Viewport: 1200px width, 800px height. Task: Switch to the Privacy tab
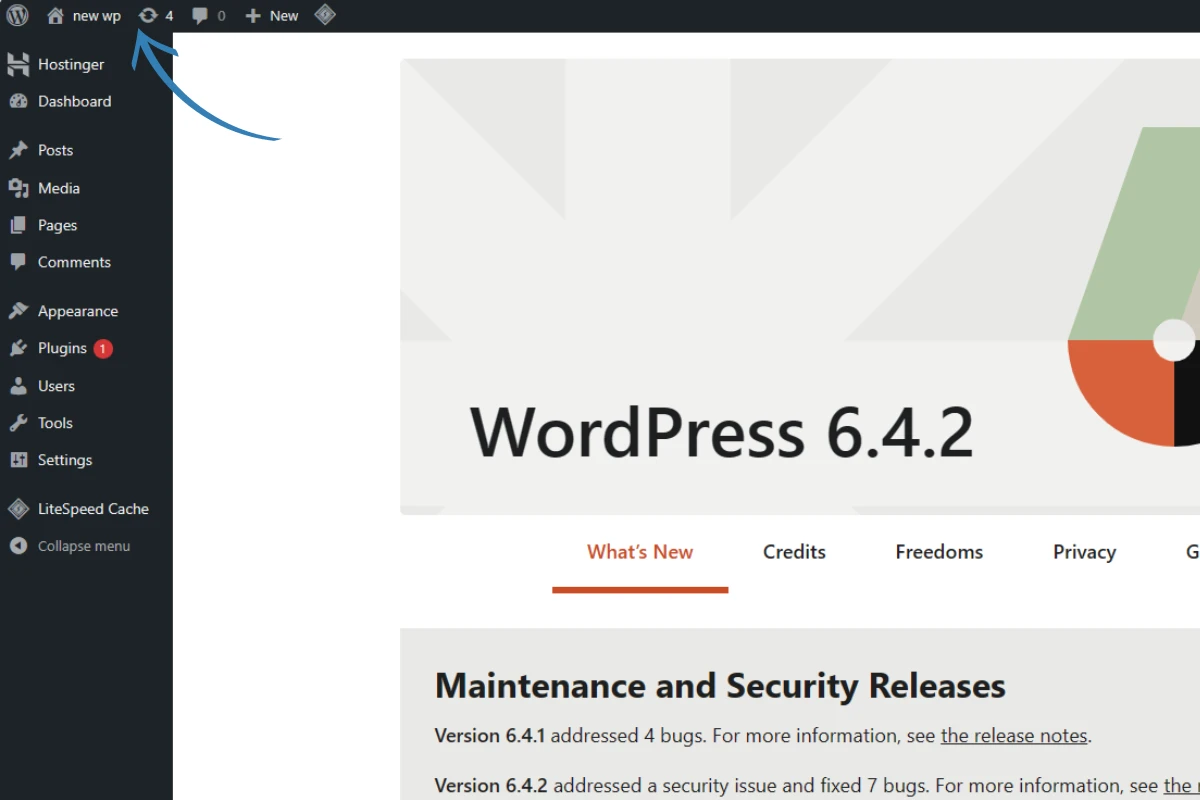1084,552
